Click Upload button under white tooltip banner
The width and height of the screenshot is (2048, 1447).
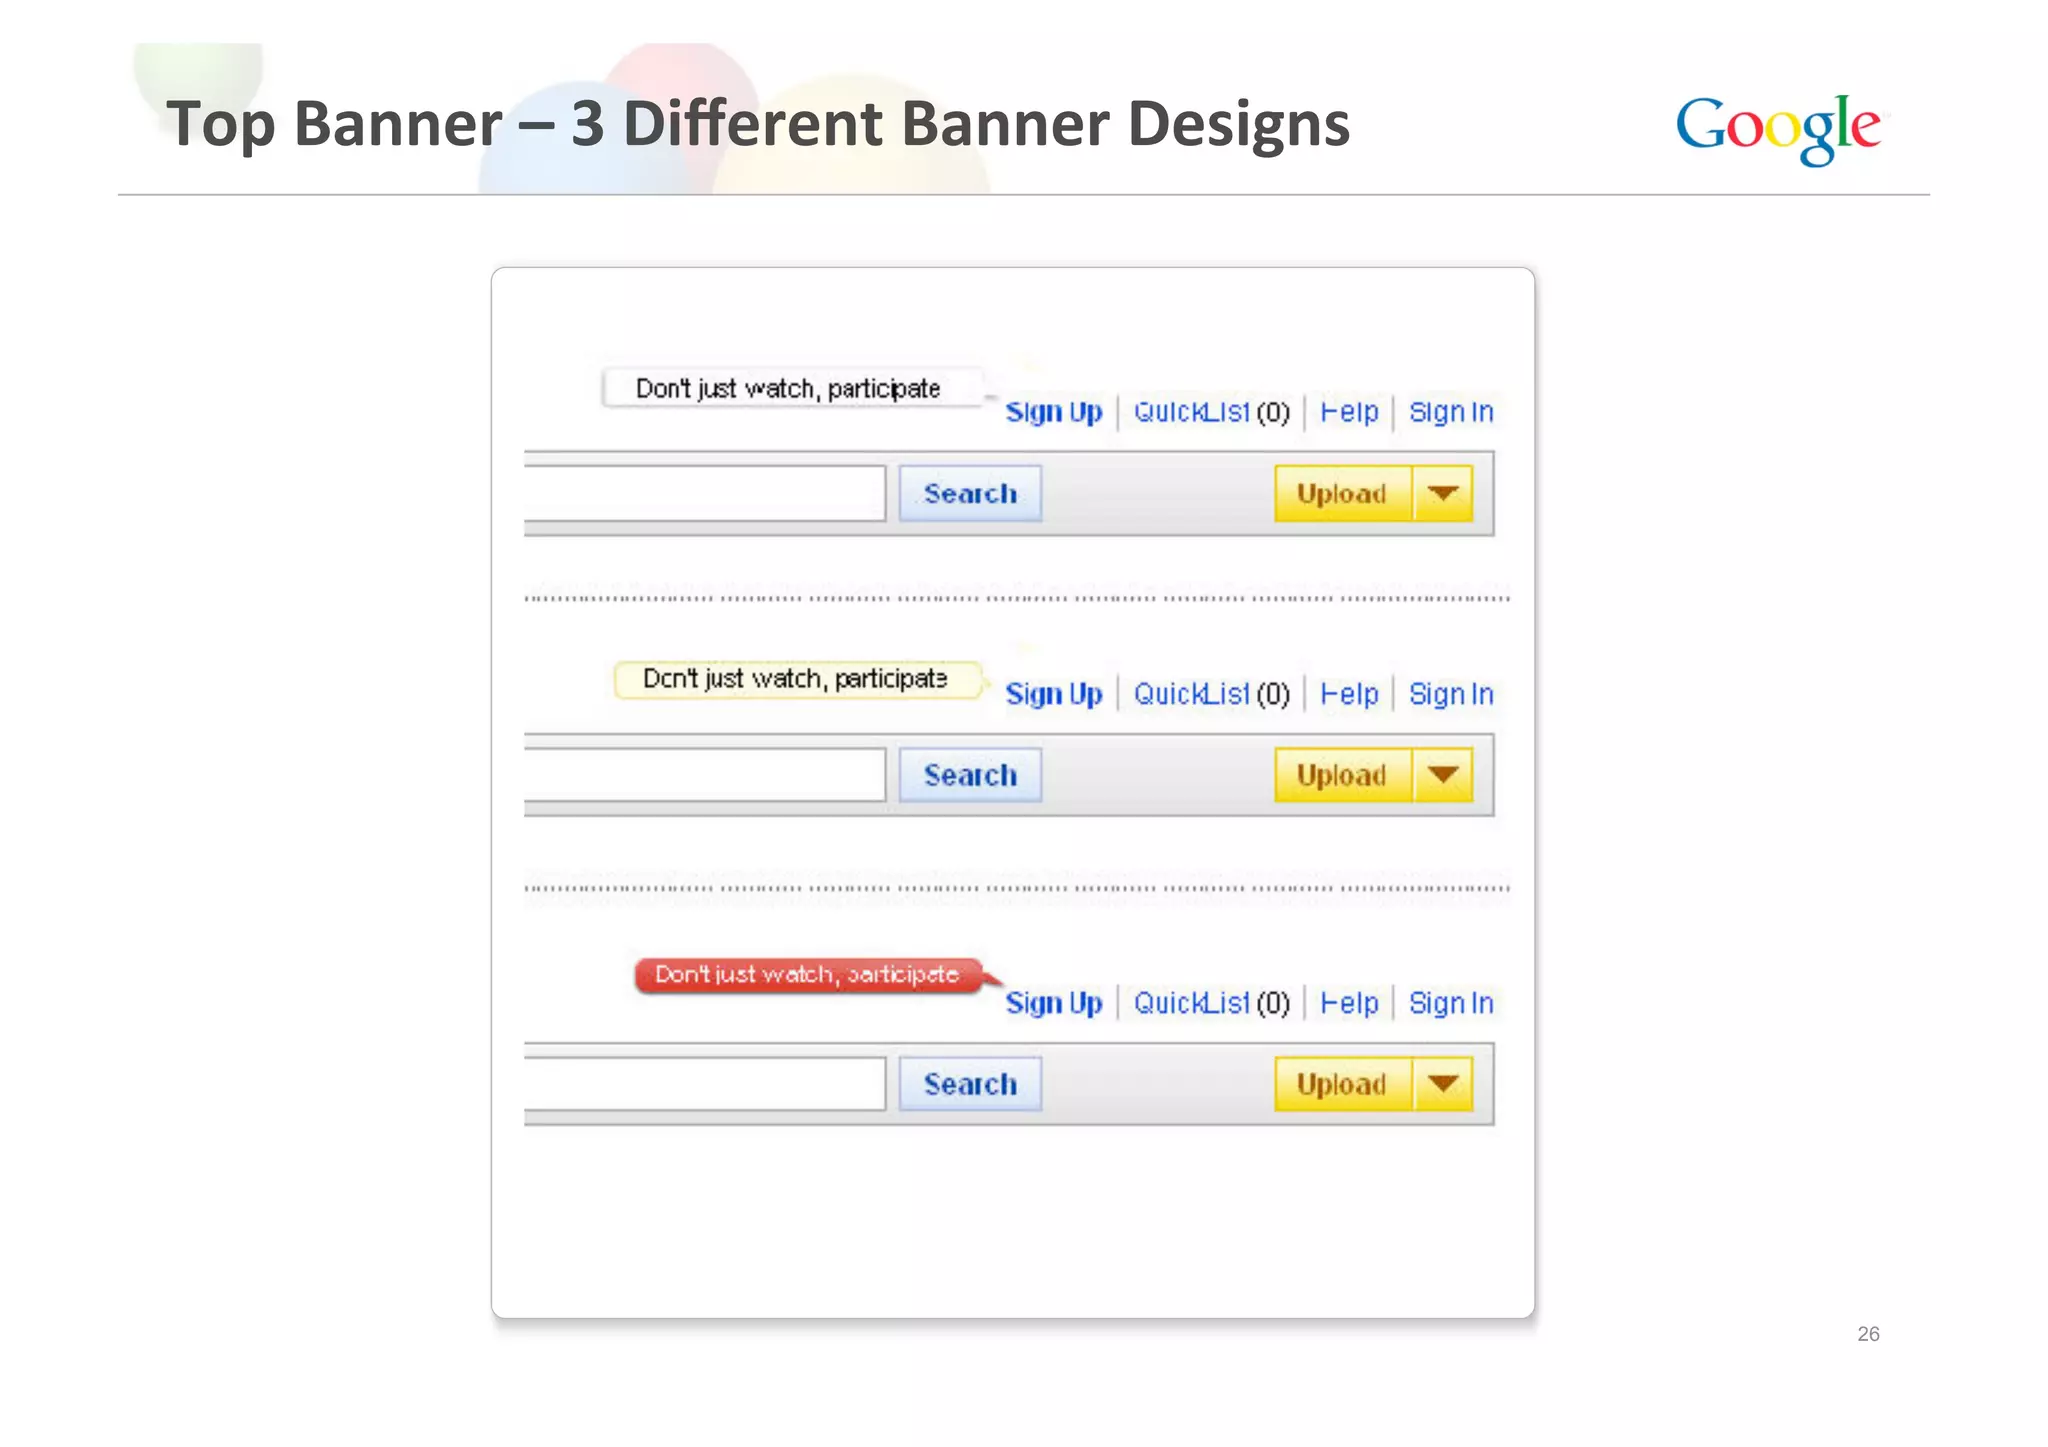[1343, 493]
